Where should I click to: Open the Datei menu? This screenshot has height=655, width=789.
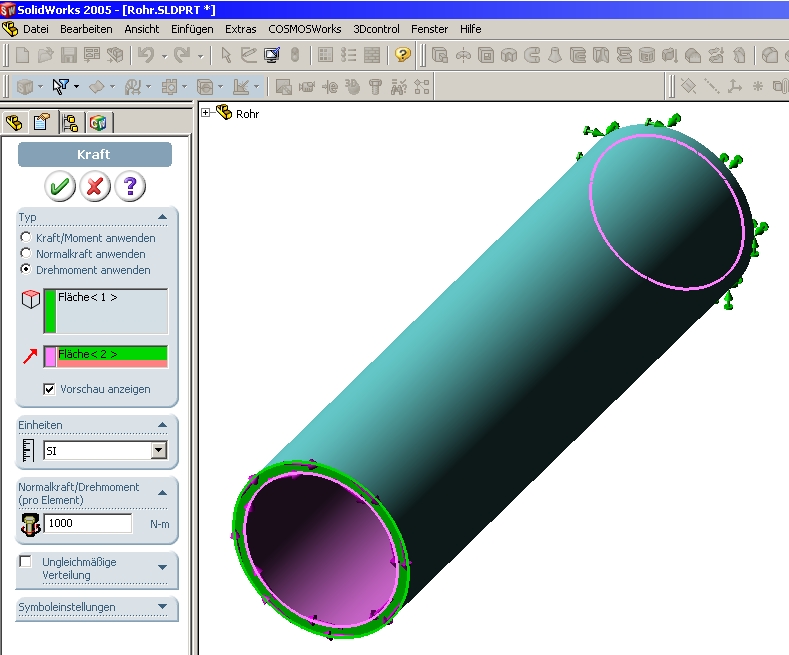click(x=36, y=29)
